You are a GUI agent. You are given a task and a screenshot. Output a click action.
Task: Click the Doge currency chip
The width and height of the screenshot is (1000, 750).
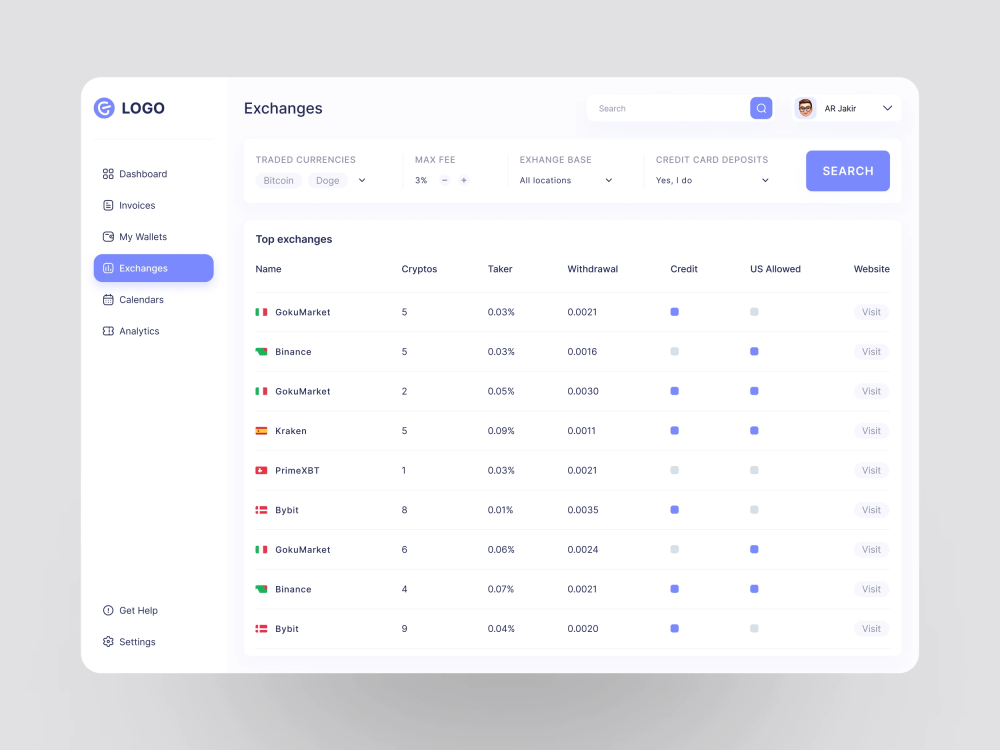[328, 180]
